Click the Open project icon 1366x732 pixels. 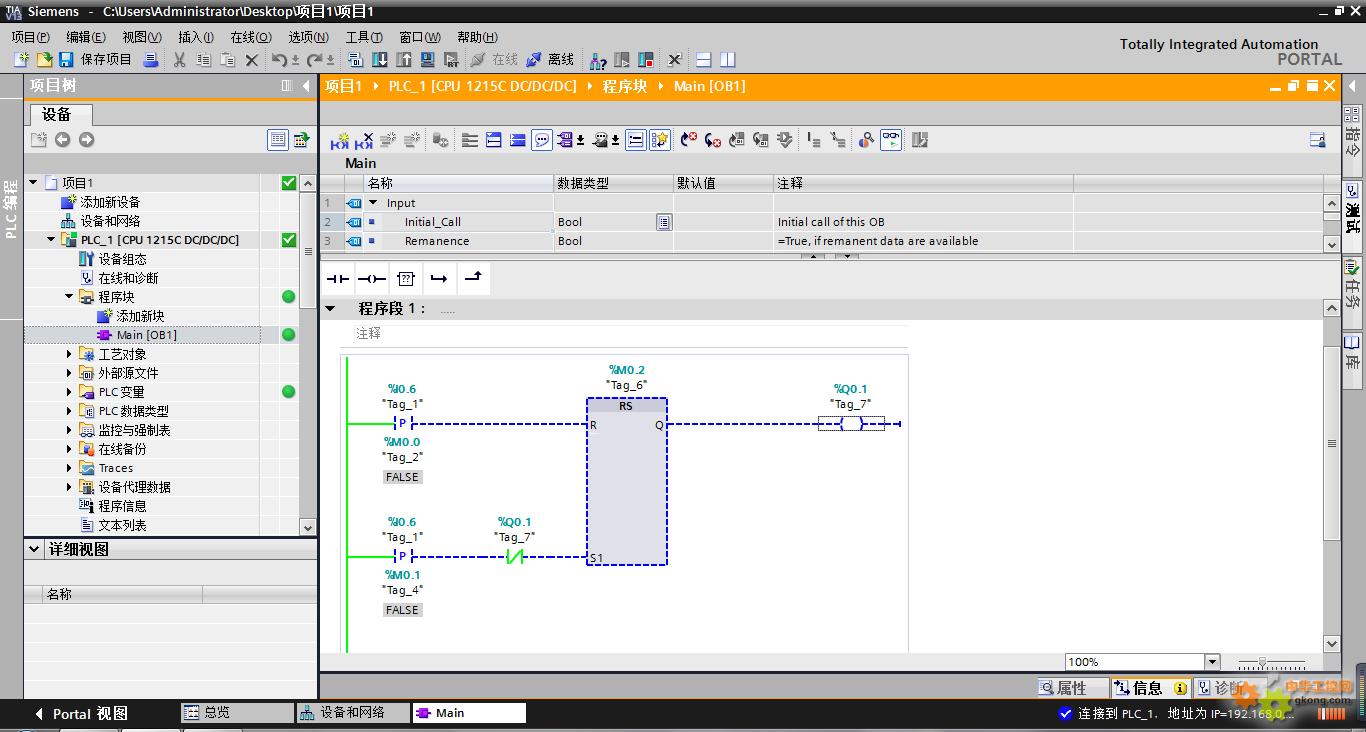pos(44,60)
